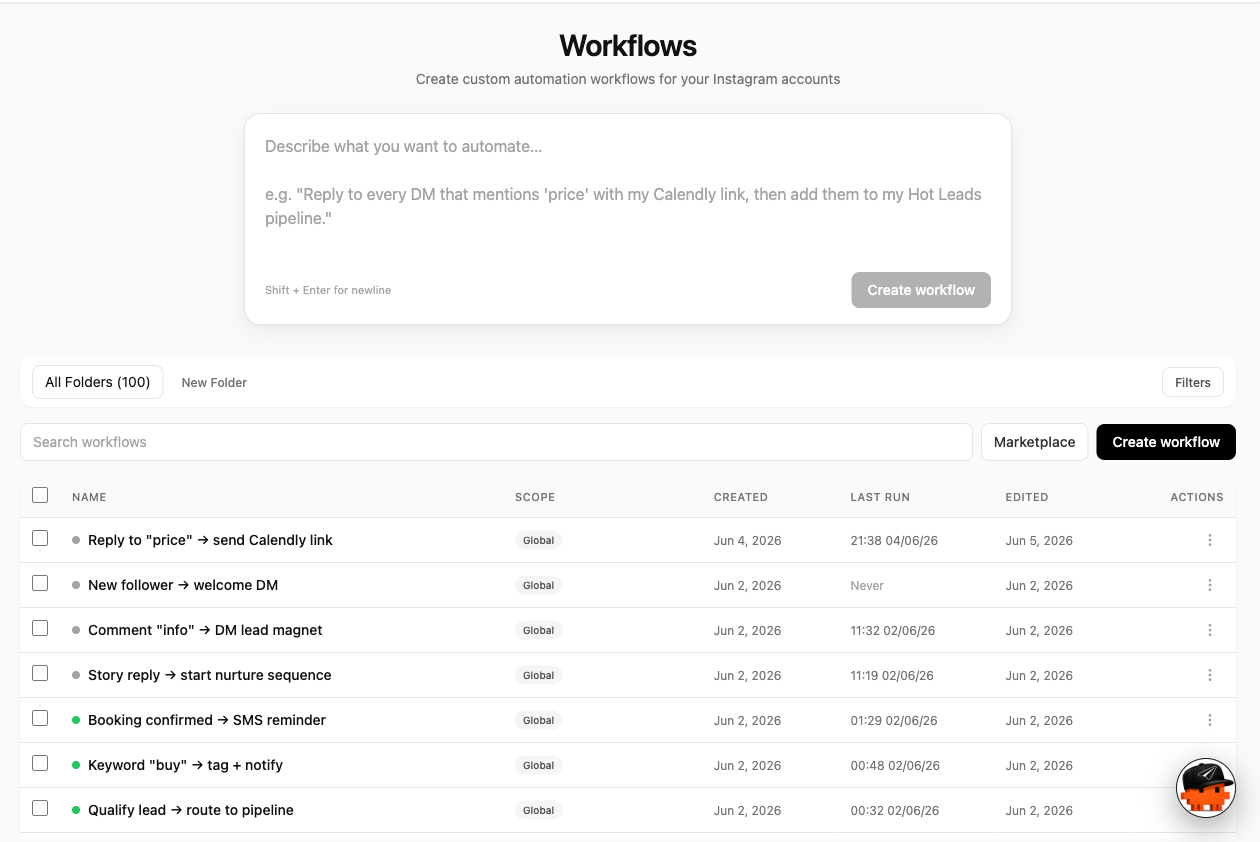Open Story reply → start nurture sequence
This screenshot has width=1260, height=842.
click(210, 675)
